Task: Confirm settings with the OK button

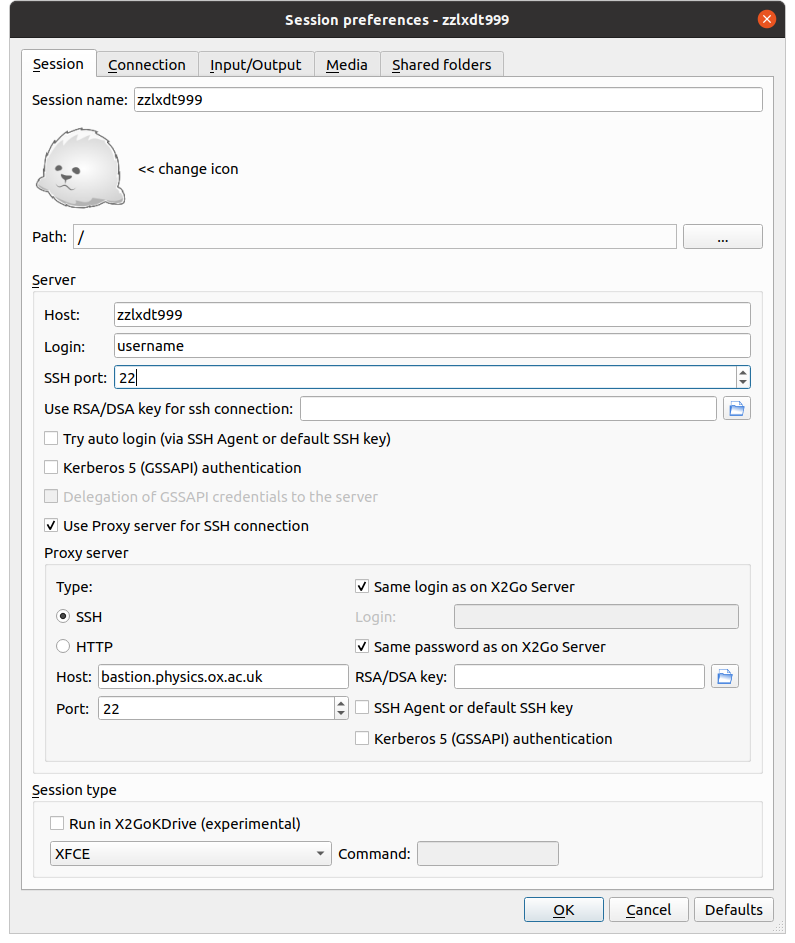Action: tap(563, 909)
